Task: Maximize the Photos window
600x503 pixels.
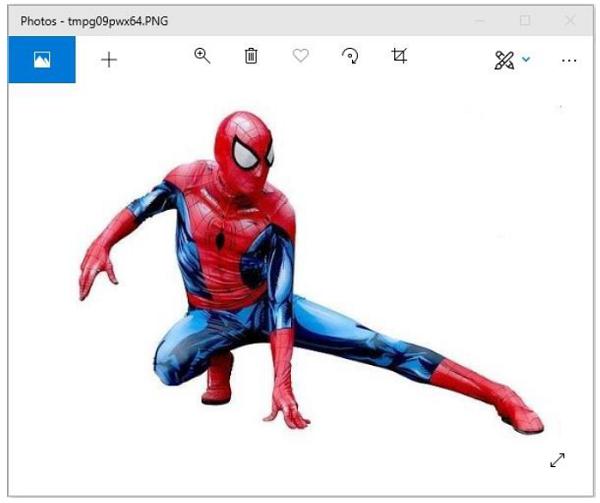Action: [525, 20]
